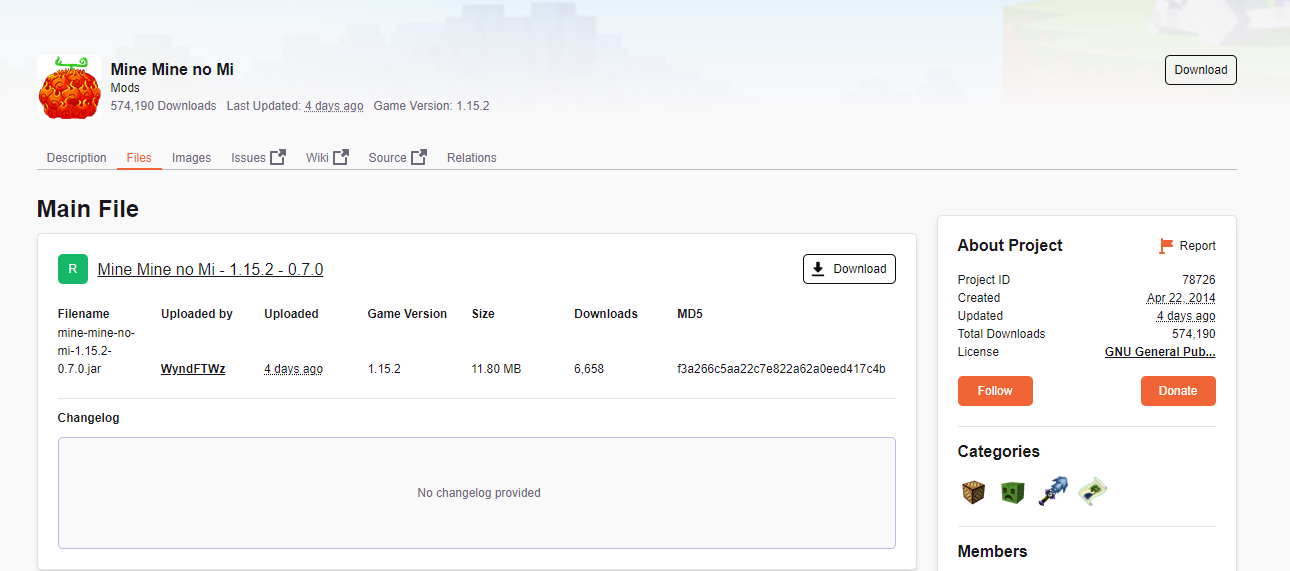Click the 6,658 downloads value
Viewport: 1290px width, 571px height.
[x=589, y=369]
